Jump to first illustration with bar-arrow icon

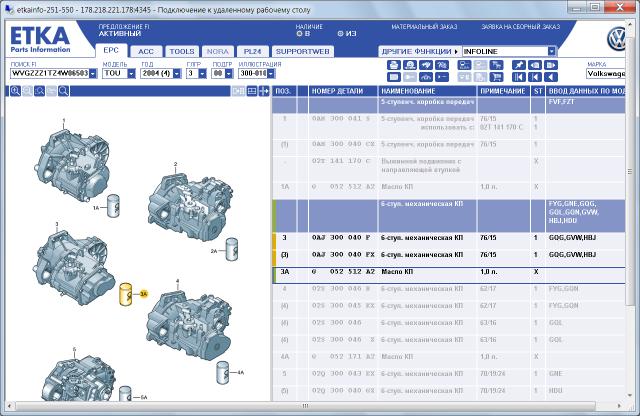click(519, 77)
